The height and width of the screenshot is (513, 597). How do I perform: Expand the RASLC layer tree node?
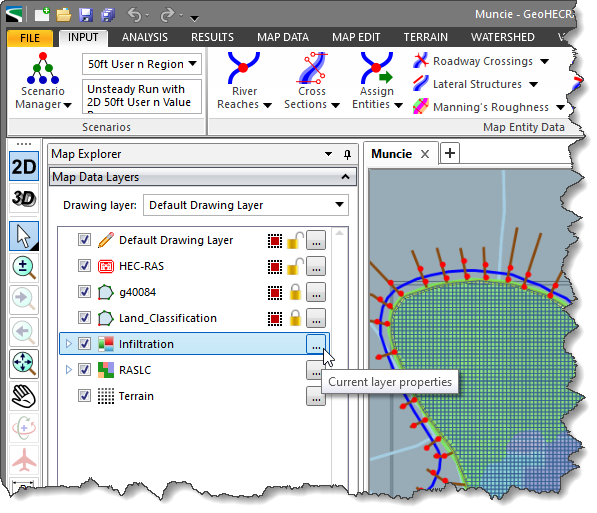[69, 369]
